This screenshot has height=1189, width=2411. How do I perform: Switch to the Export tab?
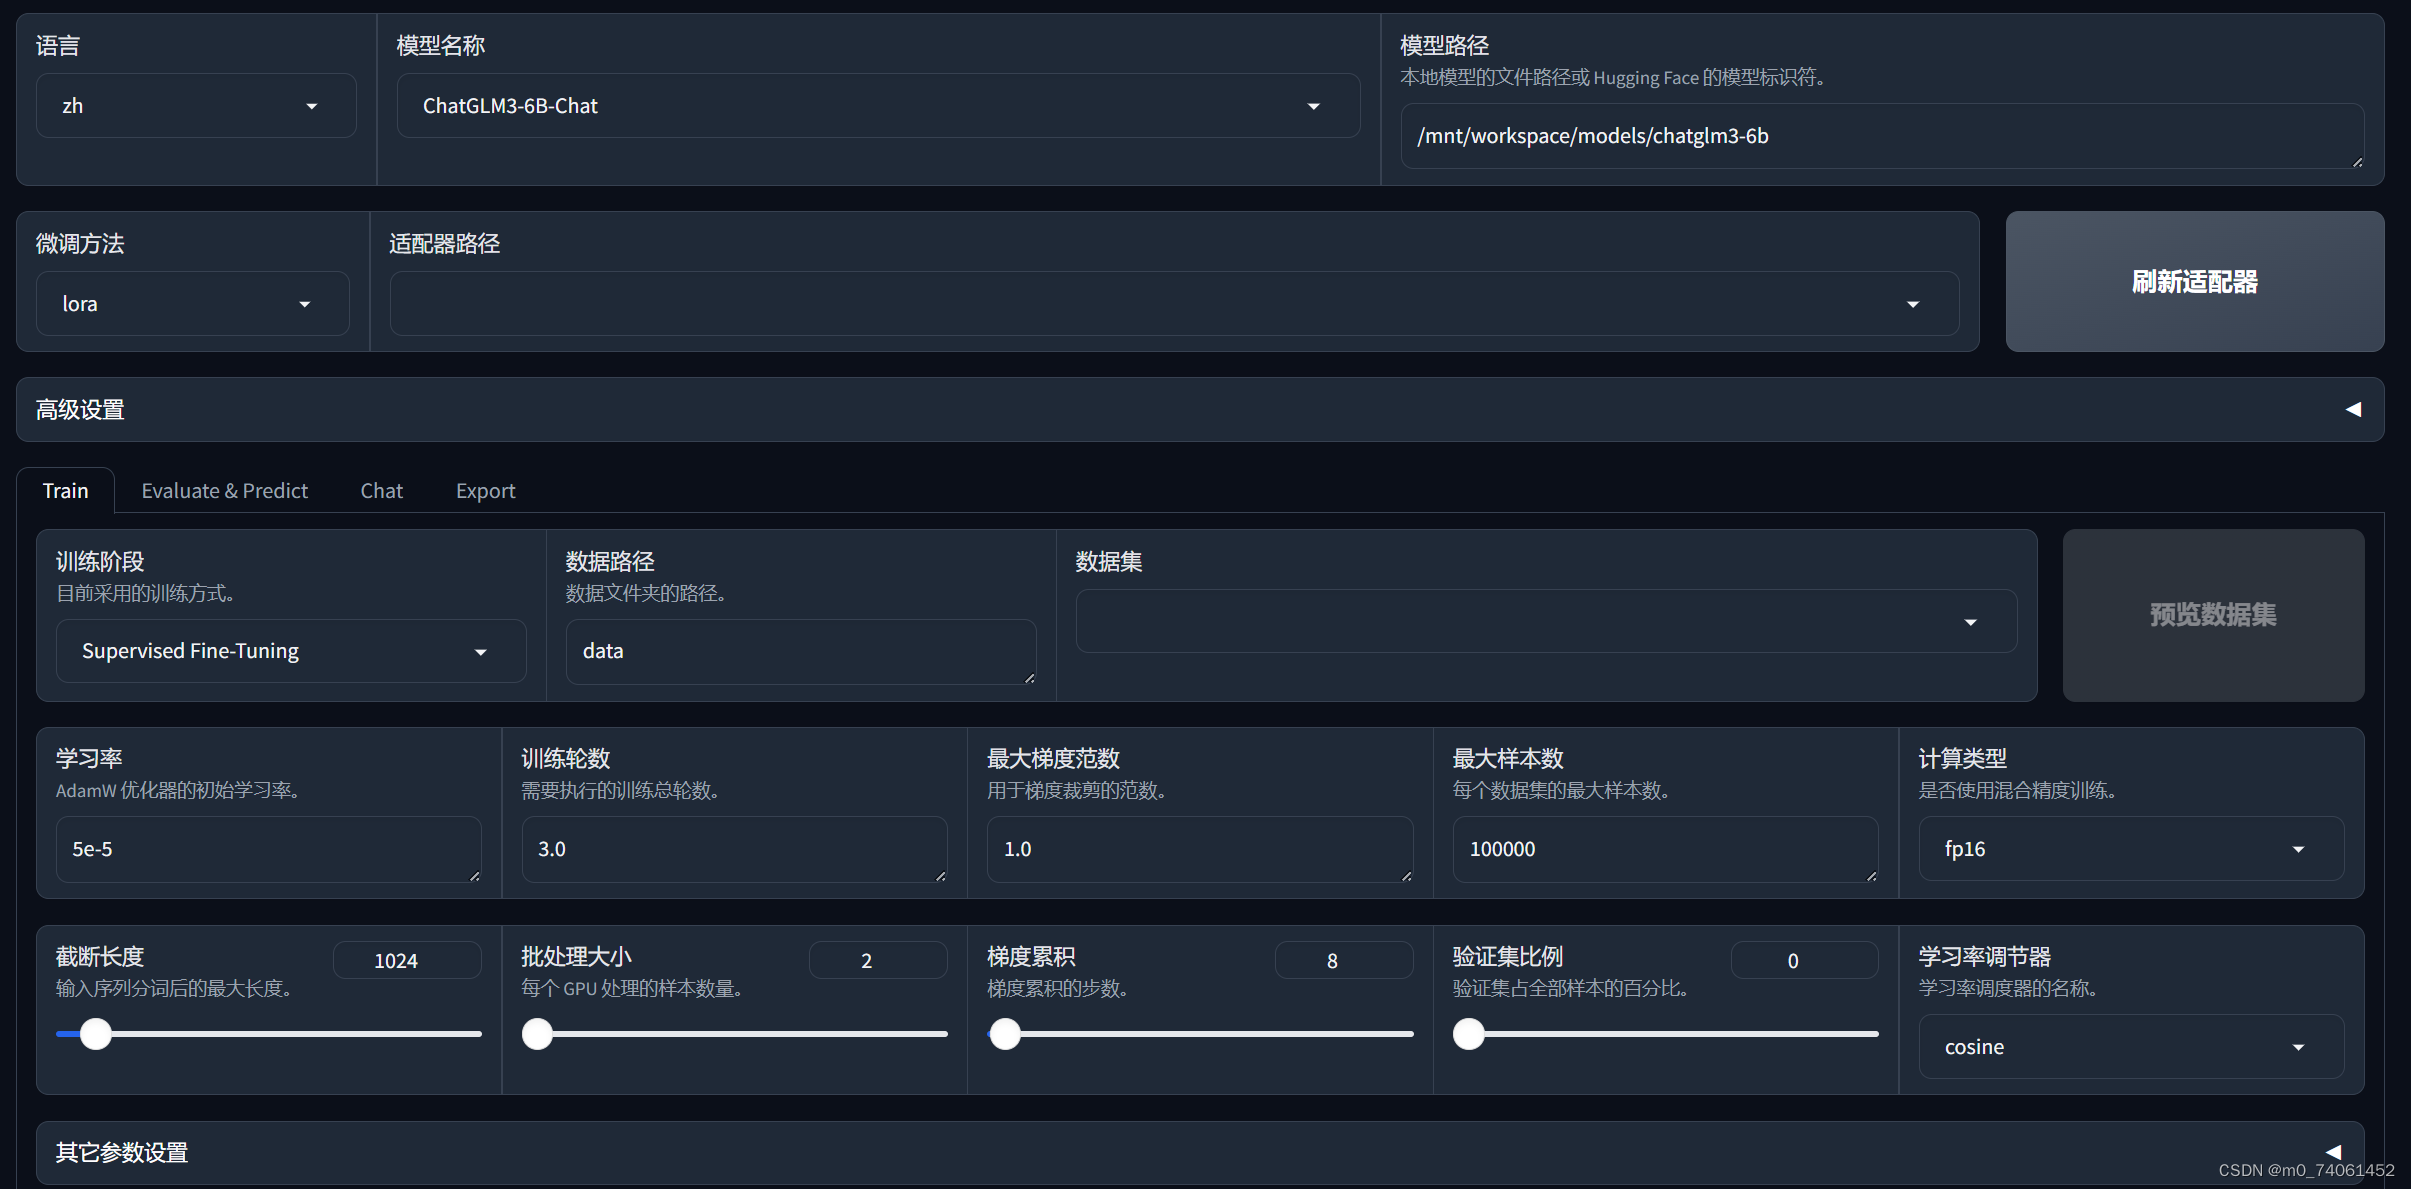(x=485, y=491)
